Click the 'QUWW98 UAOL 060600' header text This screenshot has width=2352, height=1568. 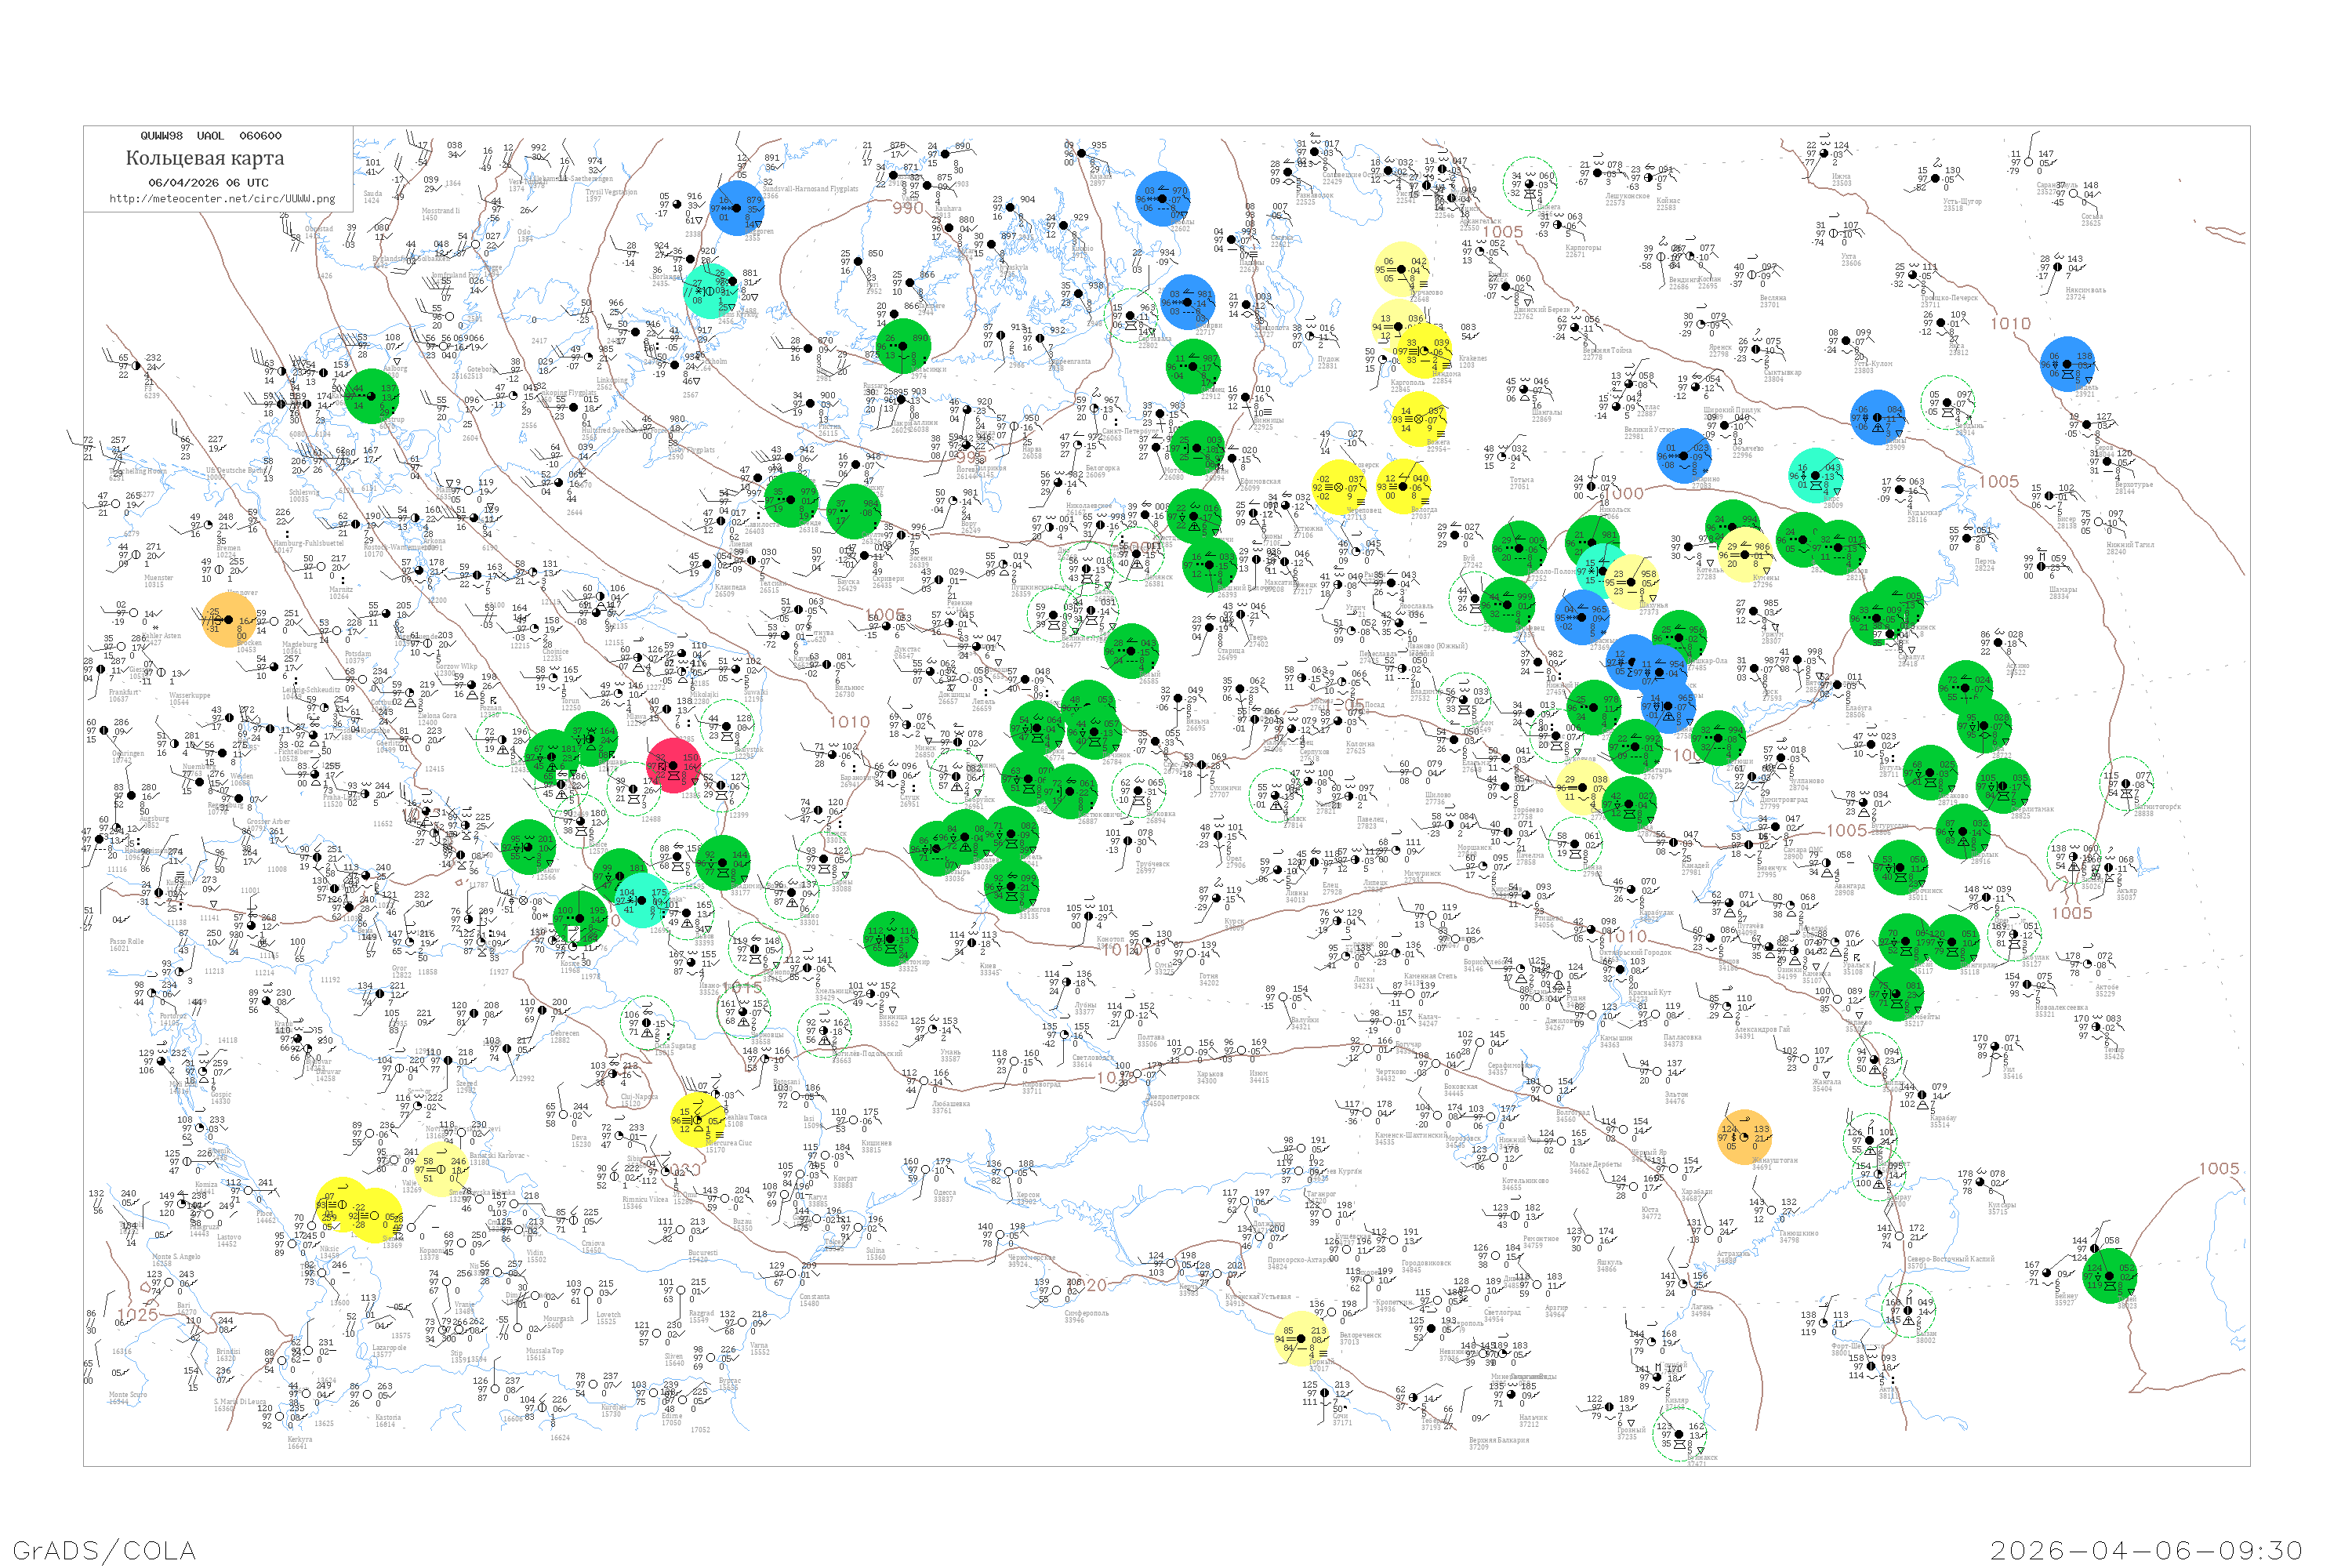(211, 136)
